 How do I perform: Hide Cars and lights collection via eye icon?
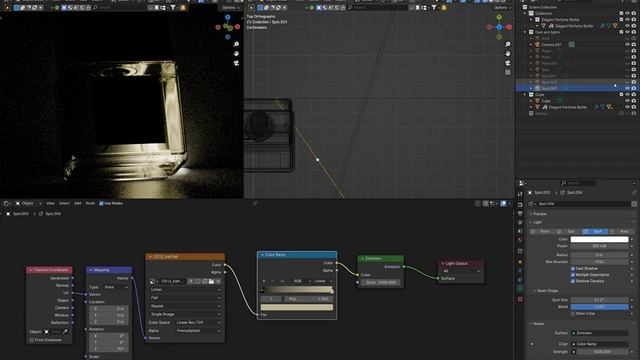coord(627,32)
